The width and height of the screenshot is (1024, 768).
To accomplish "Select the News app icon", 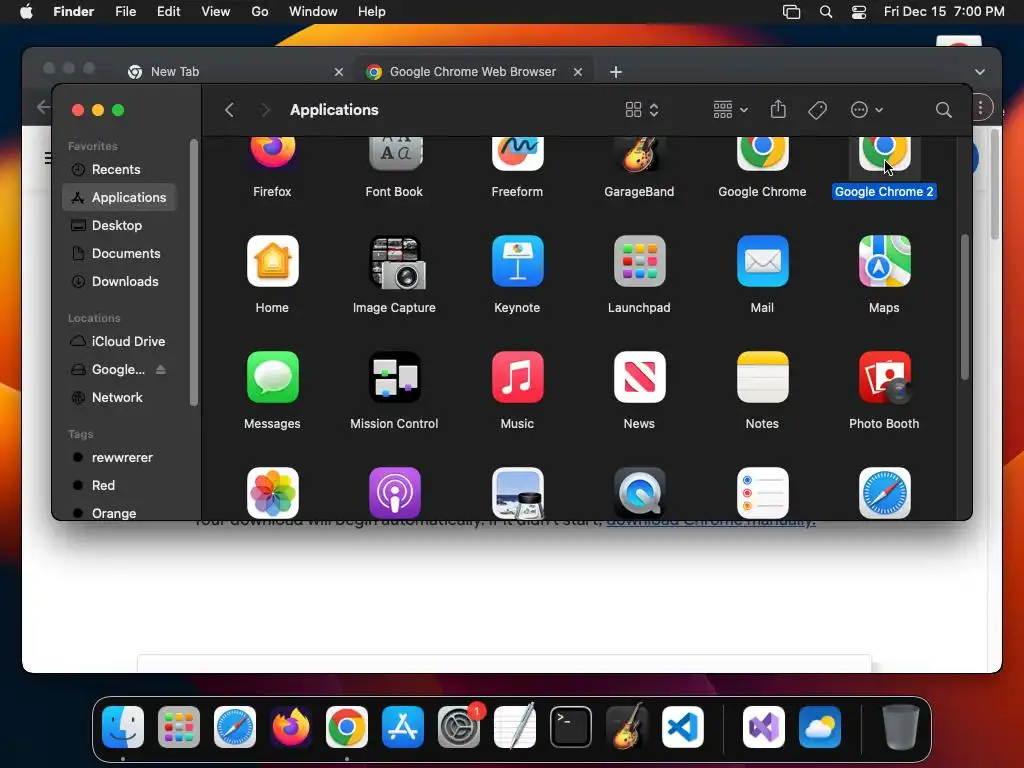I will 639,377.
